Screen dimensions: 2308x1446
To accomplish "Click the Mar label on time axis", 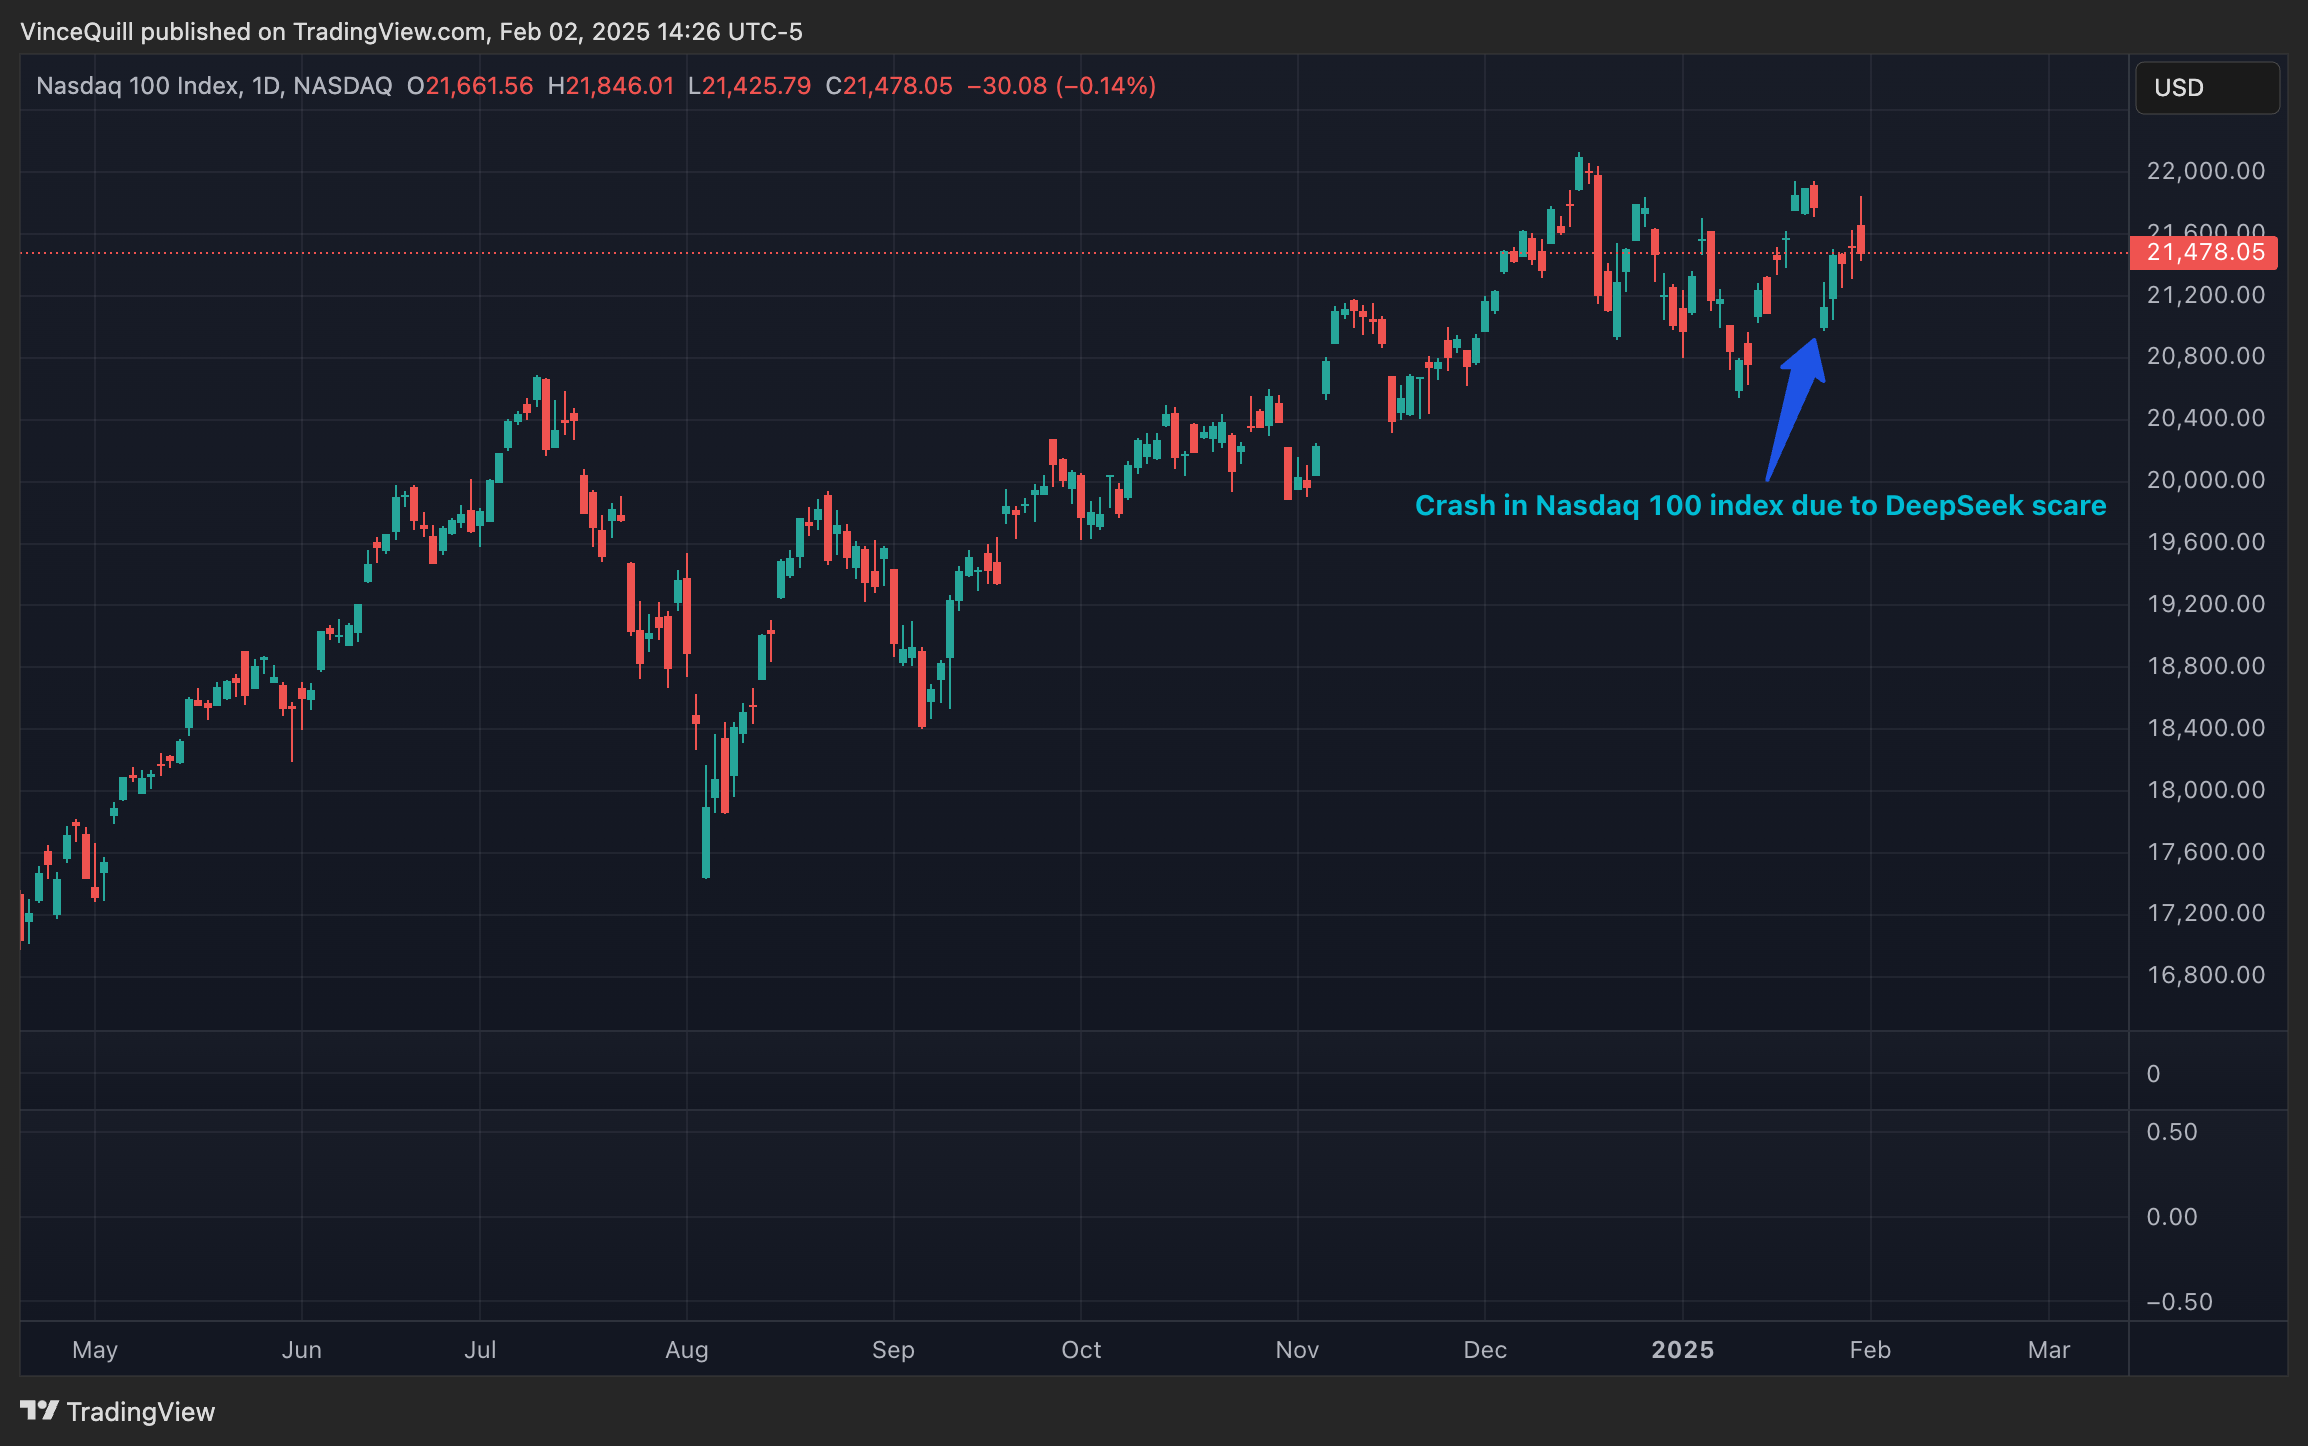I will point(2048,1350).
